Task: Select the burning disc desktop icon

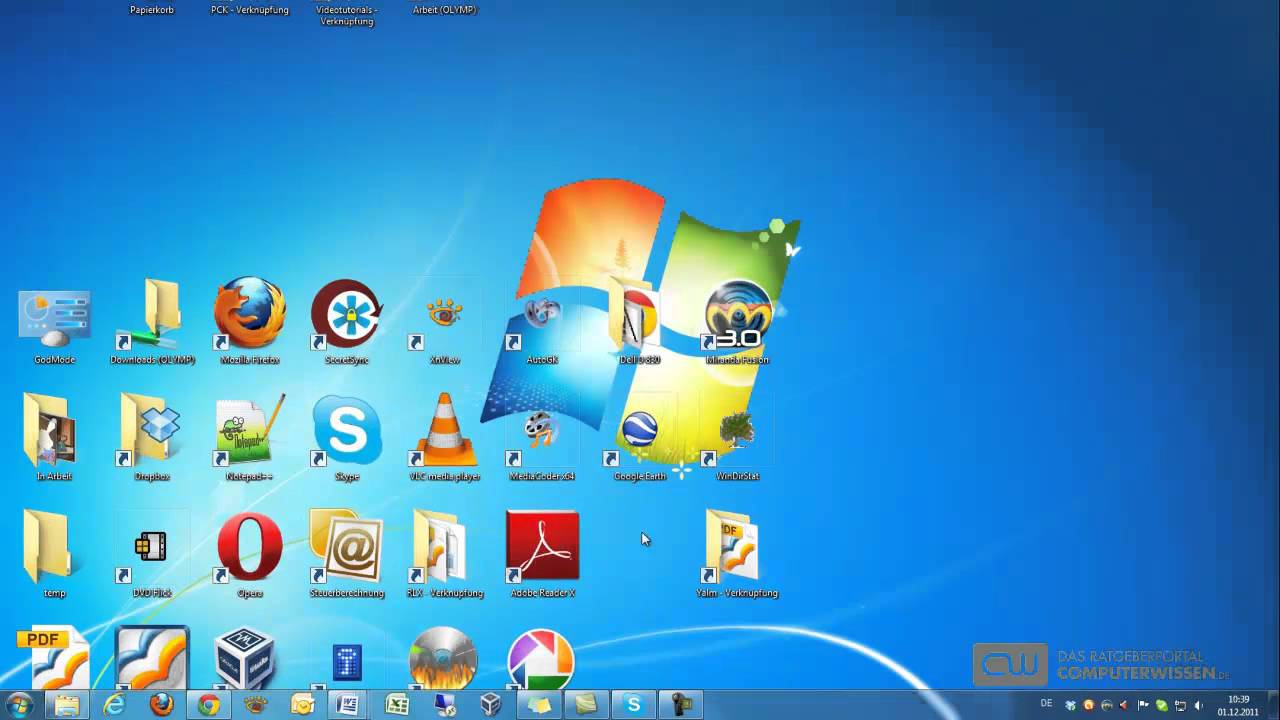Action: (x=443, y=658)
